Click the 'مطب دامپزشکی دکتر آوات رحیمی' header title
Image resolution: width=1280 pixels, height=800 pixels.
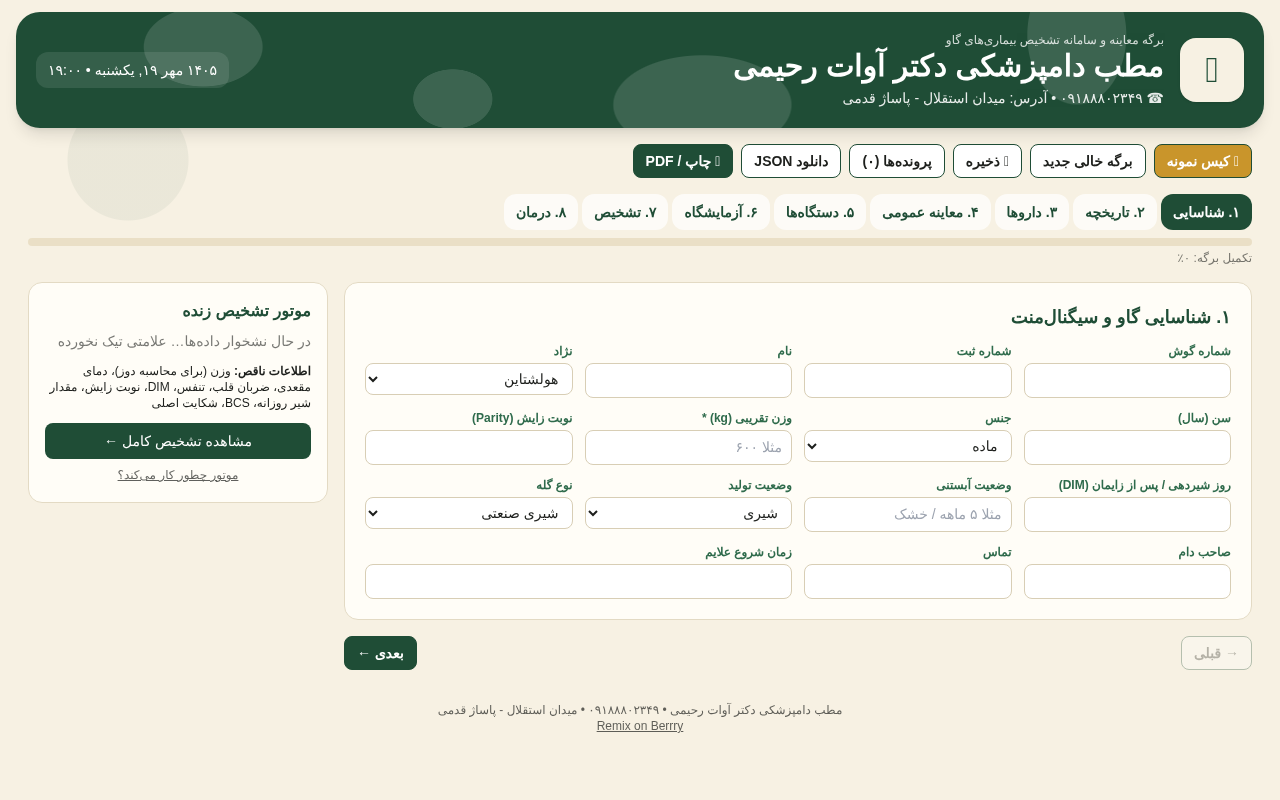[948, 67]
